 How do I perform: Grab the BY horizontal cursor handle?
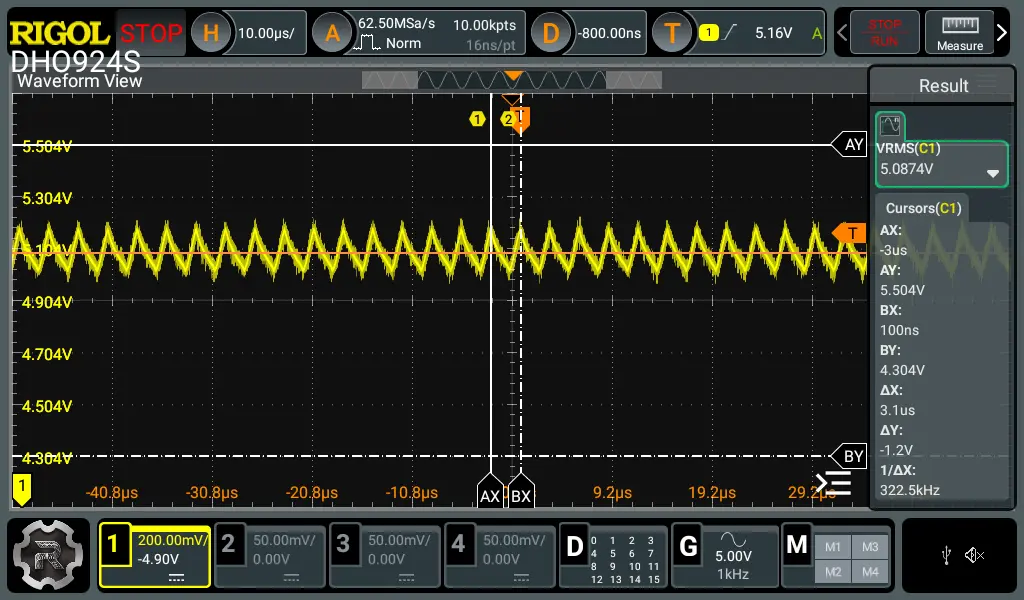[x=849, y=456]
